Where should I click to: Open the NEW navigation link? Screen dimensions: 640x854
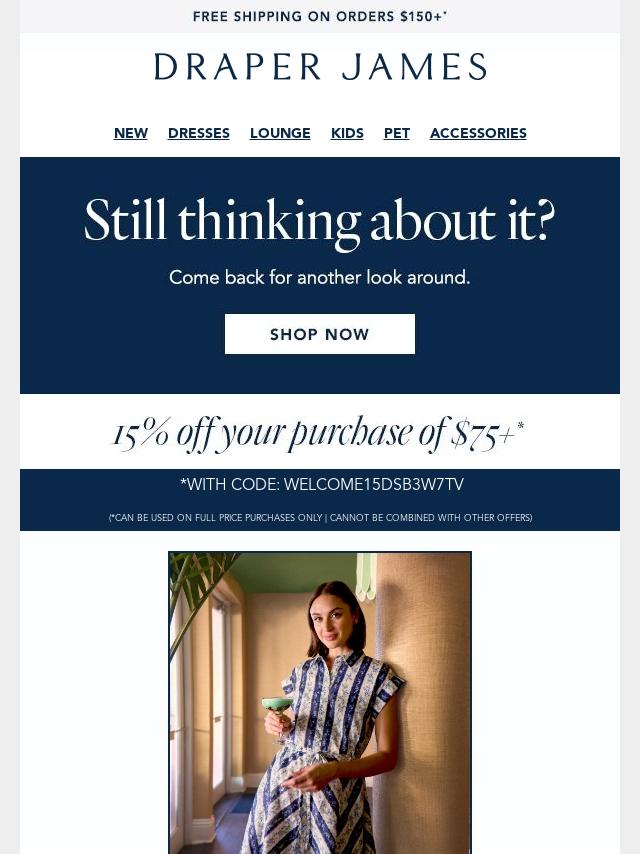[x=131, y=133]
